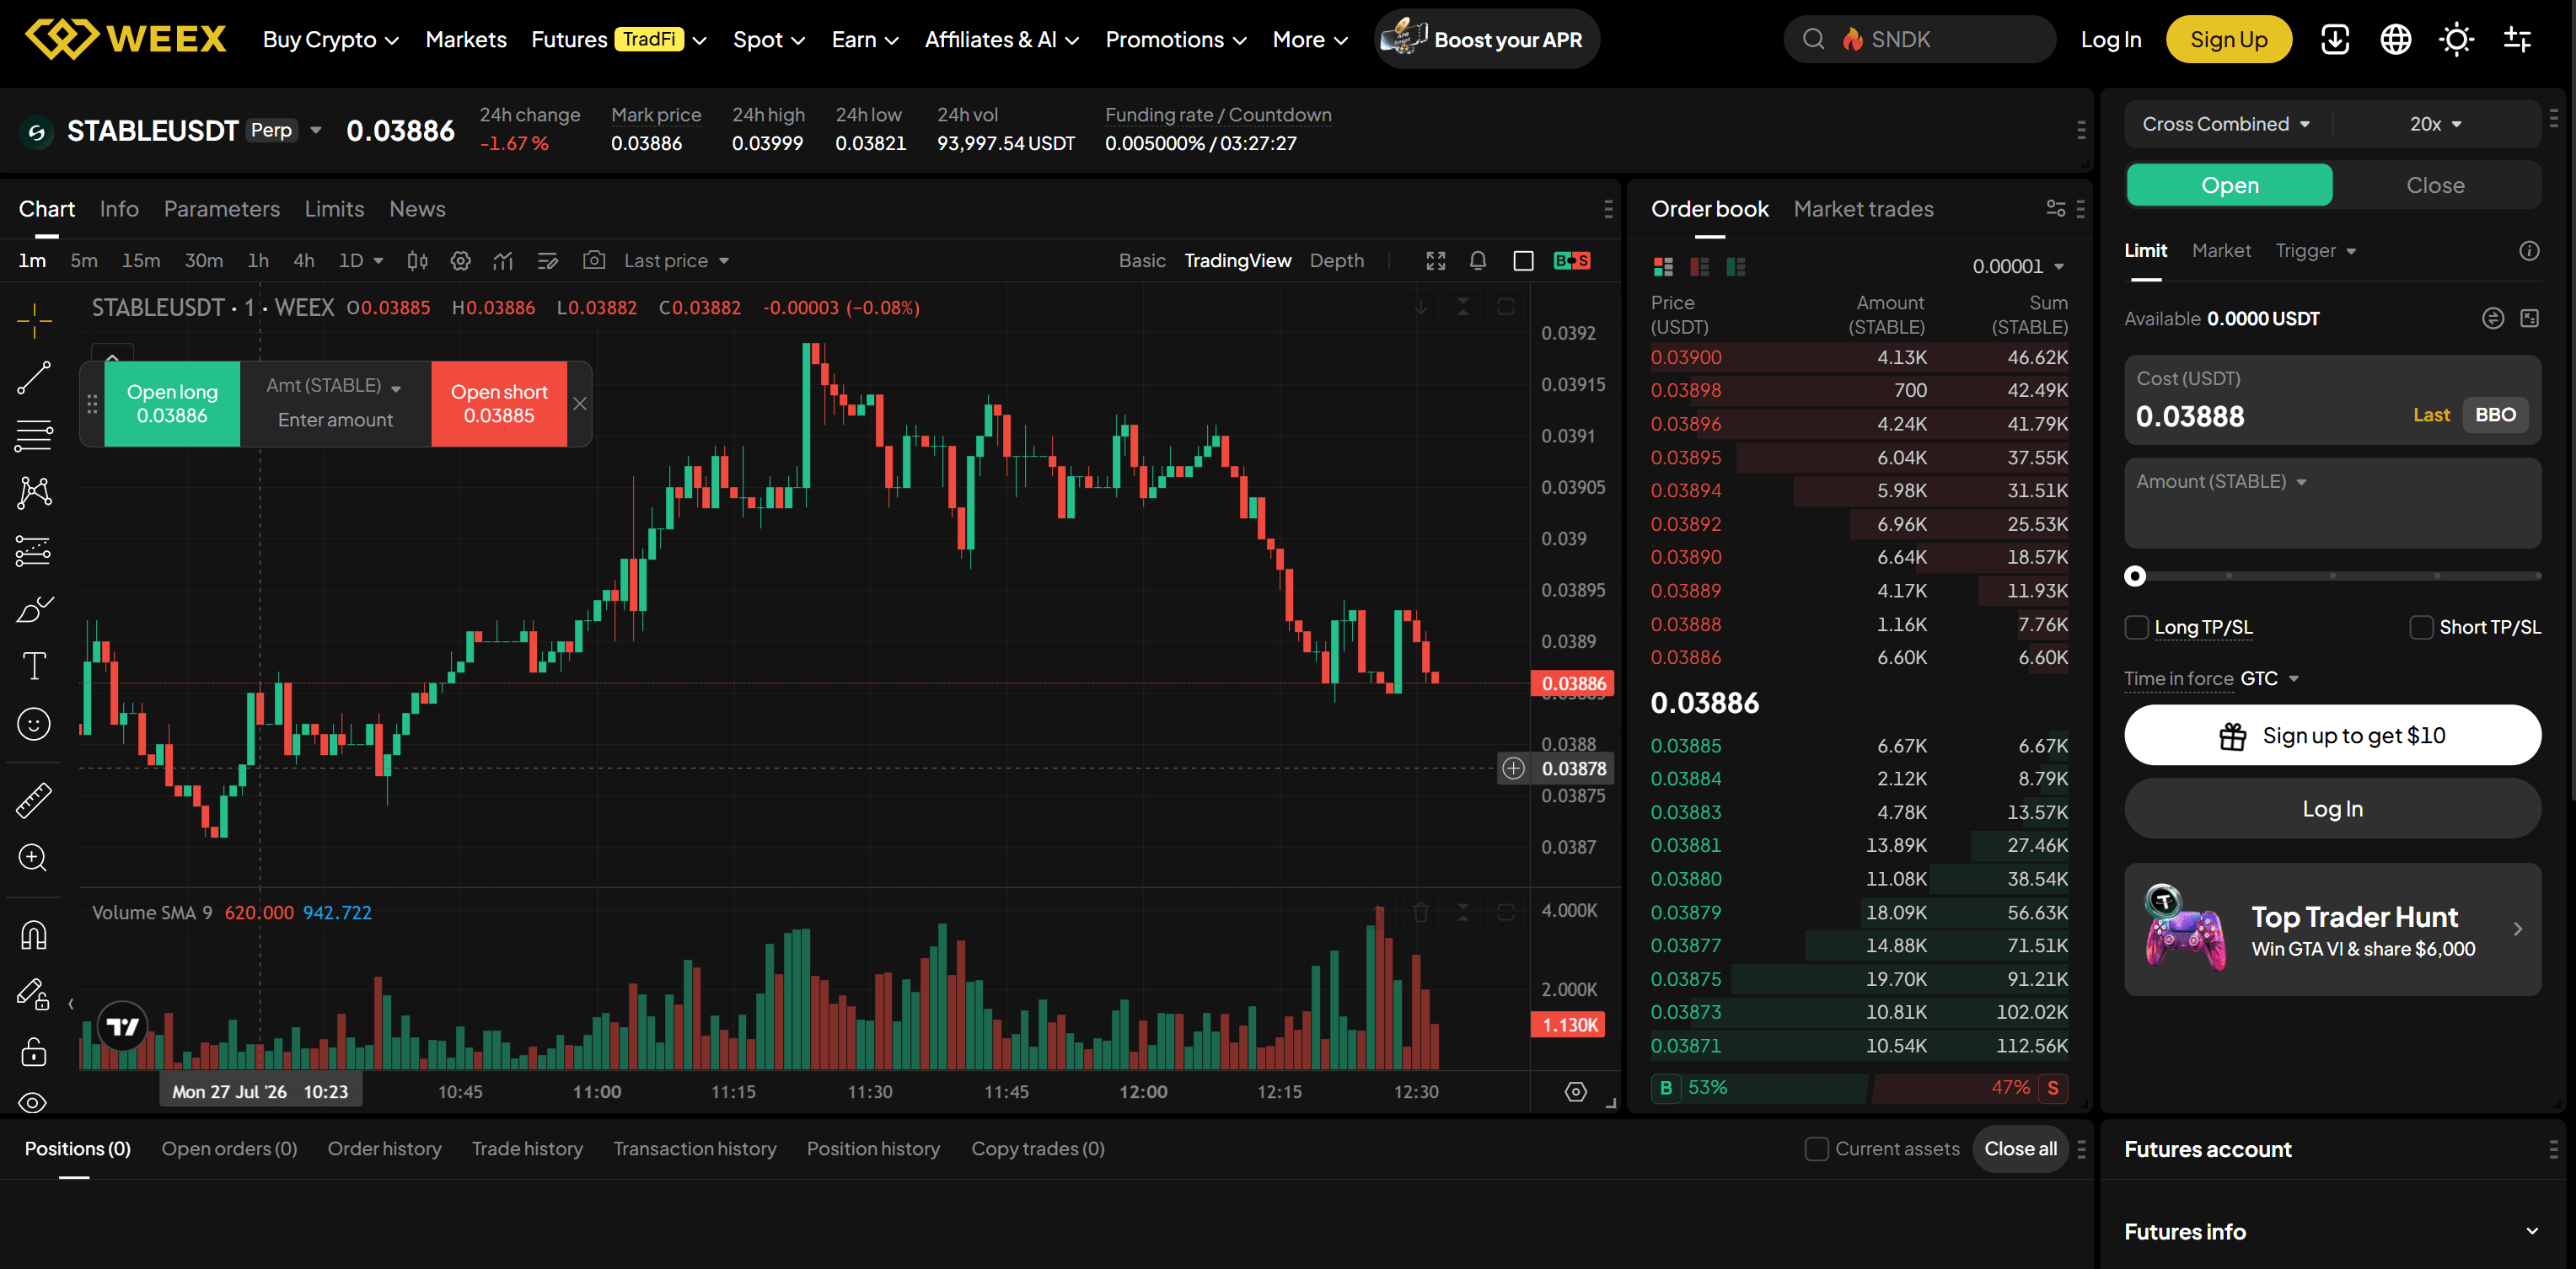Viewport: 2576px width, 1269px height.
Task: Toggle chart layout square icon
Action: point(1524,261)
